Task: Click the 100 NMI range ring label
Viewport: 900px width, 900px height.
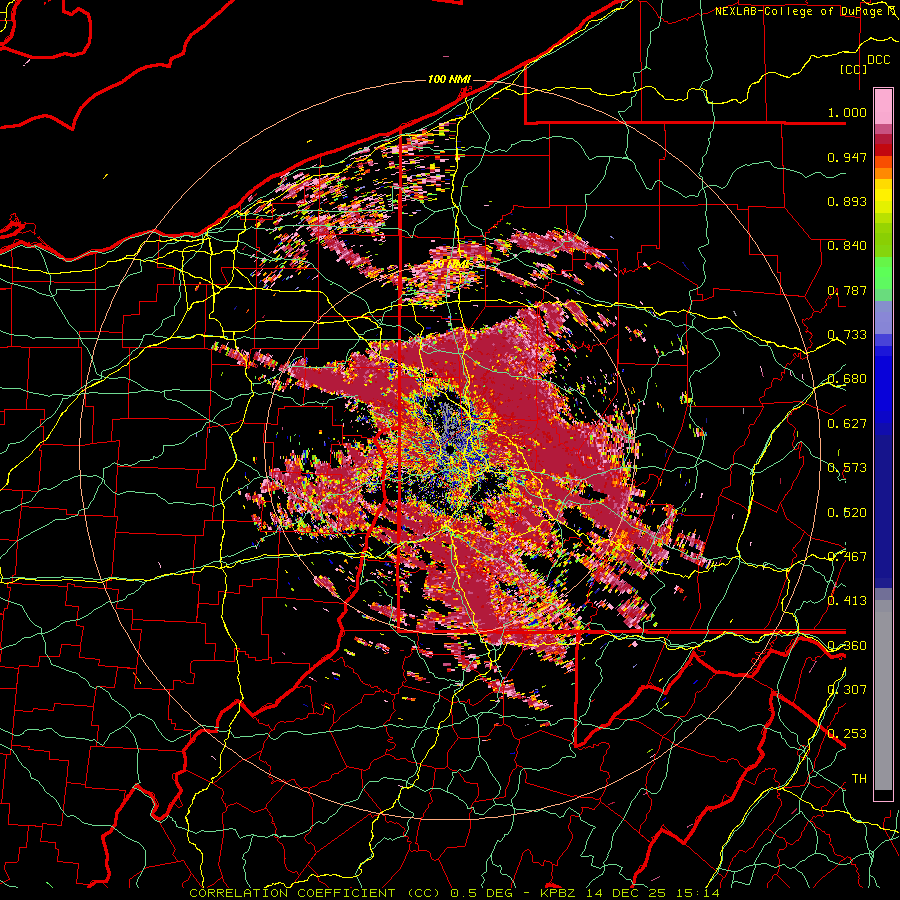Action: click(449, 79)
